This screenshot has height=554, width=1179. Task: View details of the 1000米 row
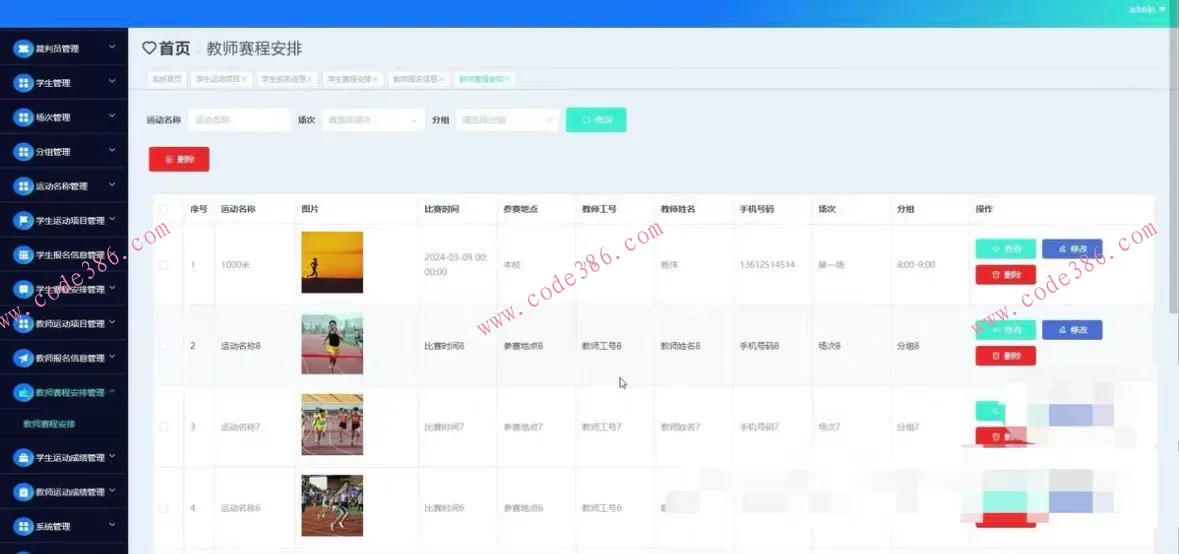point(1005,249)
